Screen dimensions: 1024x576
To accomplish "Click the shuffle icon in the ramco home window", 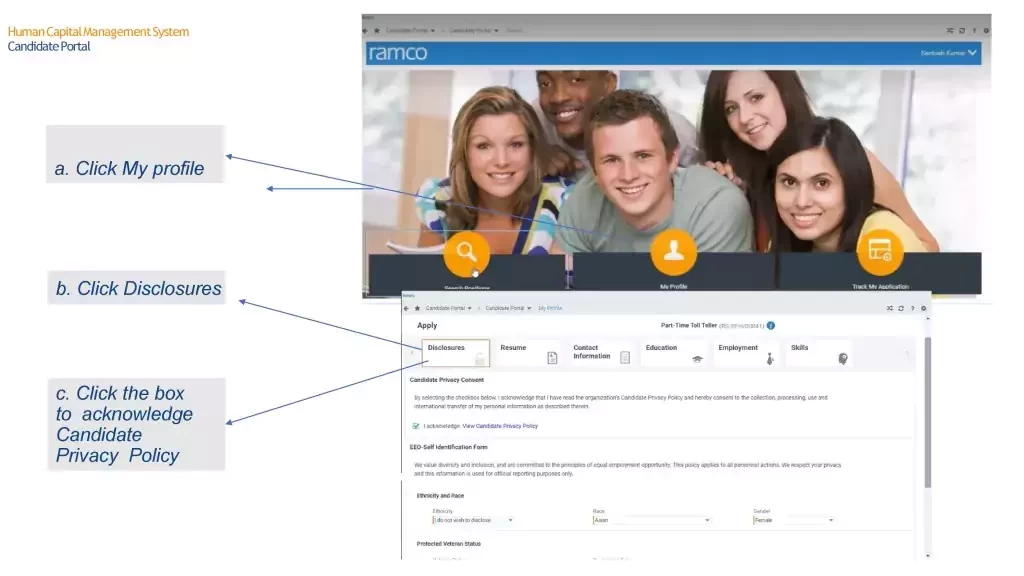I will point(950,31).
